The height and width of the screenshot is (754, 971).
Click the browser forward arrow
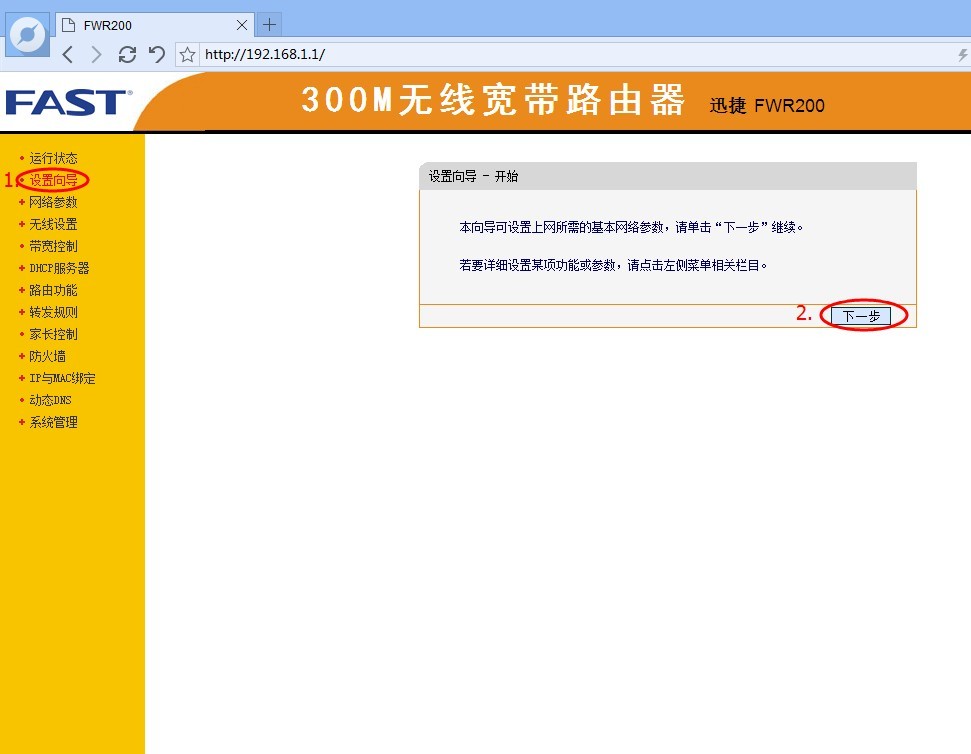[96, 54]
